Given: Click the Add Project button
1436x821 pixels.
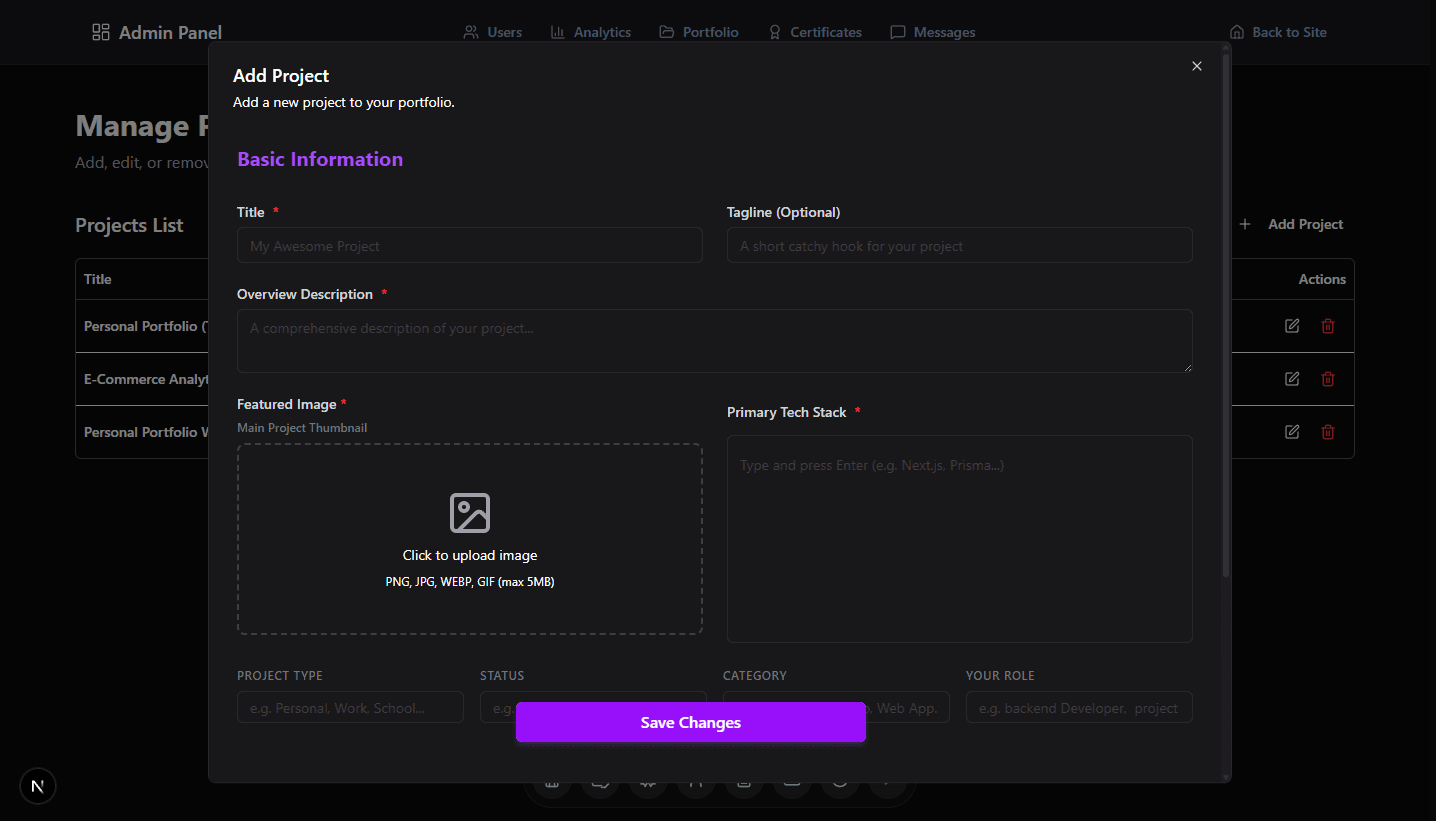Looking at the screenshot, I should coord(1294,224).
